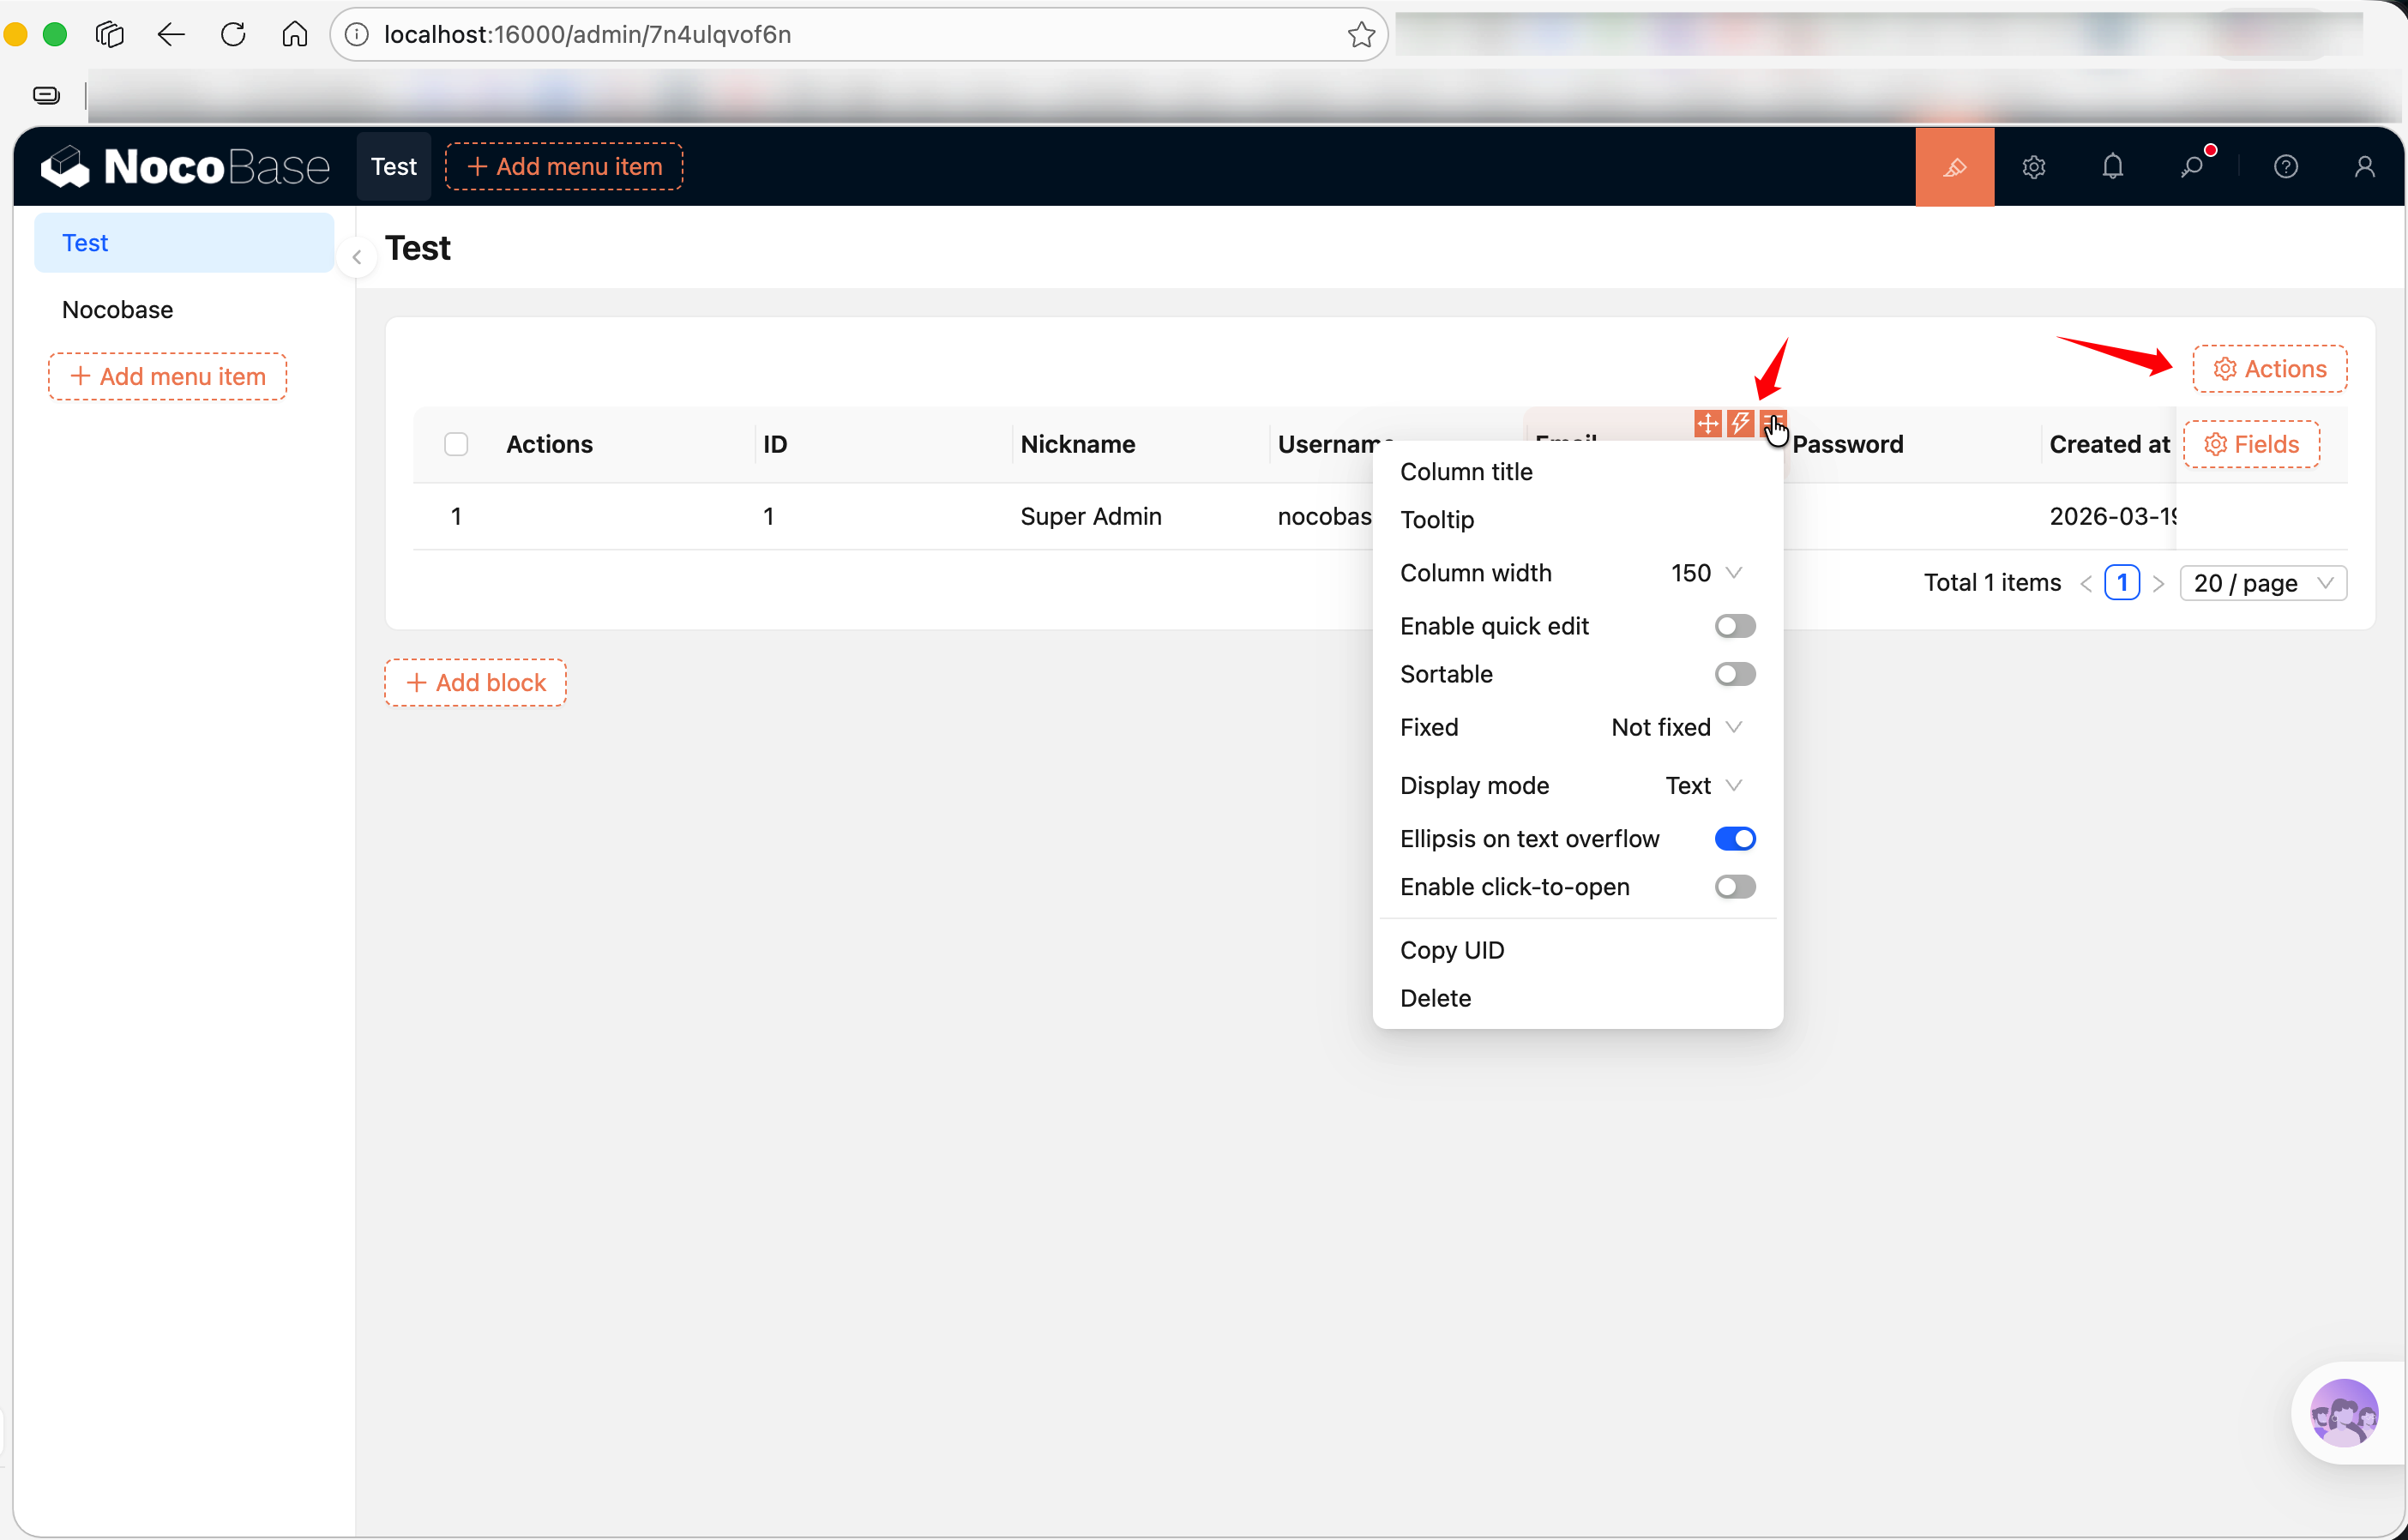Collapse the sidebar with arrow handle
2408x1540 pixels.
click(357, 257)
